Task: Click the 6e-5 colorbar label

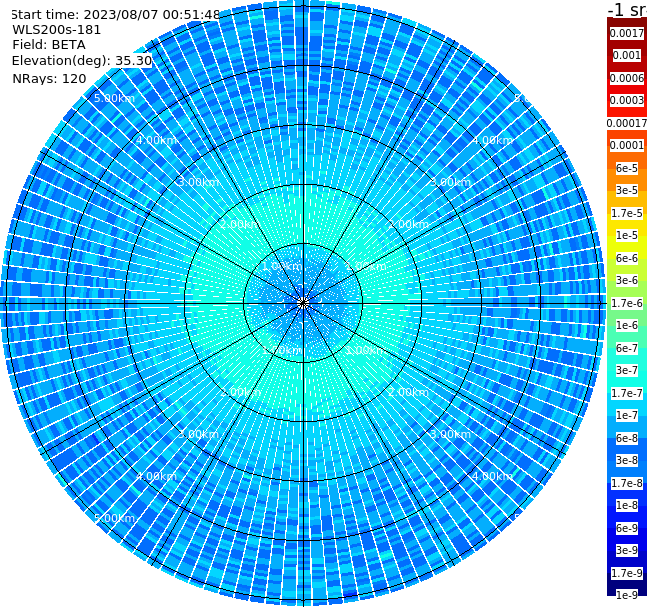Action: [x=627, y=168]
